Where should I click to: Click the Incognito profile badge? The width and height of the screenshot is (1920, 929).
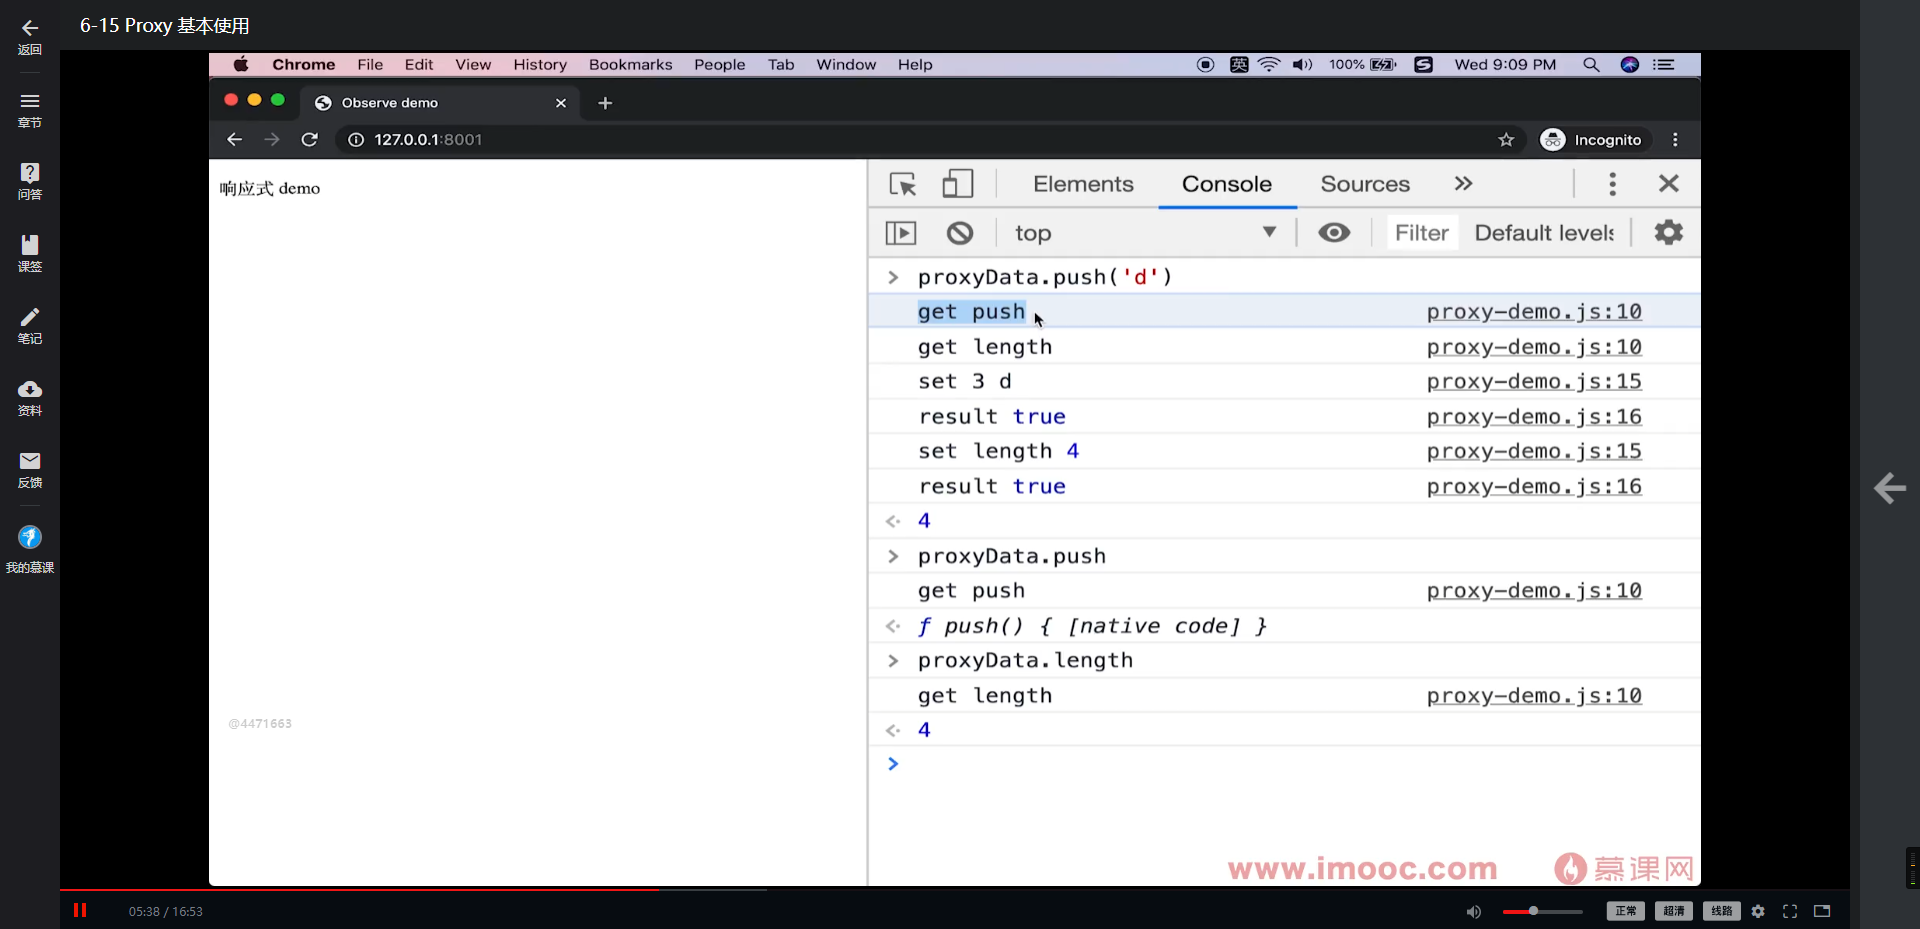click(x=1592, y=139)
